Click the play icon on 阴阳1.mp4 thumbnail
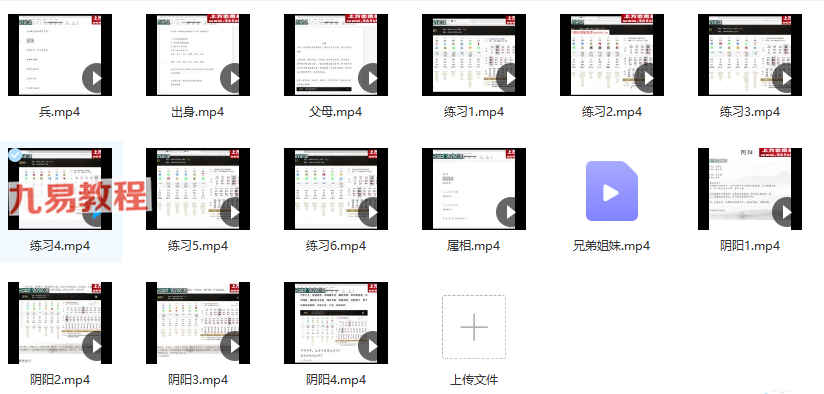 click(786, 212)
